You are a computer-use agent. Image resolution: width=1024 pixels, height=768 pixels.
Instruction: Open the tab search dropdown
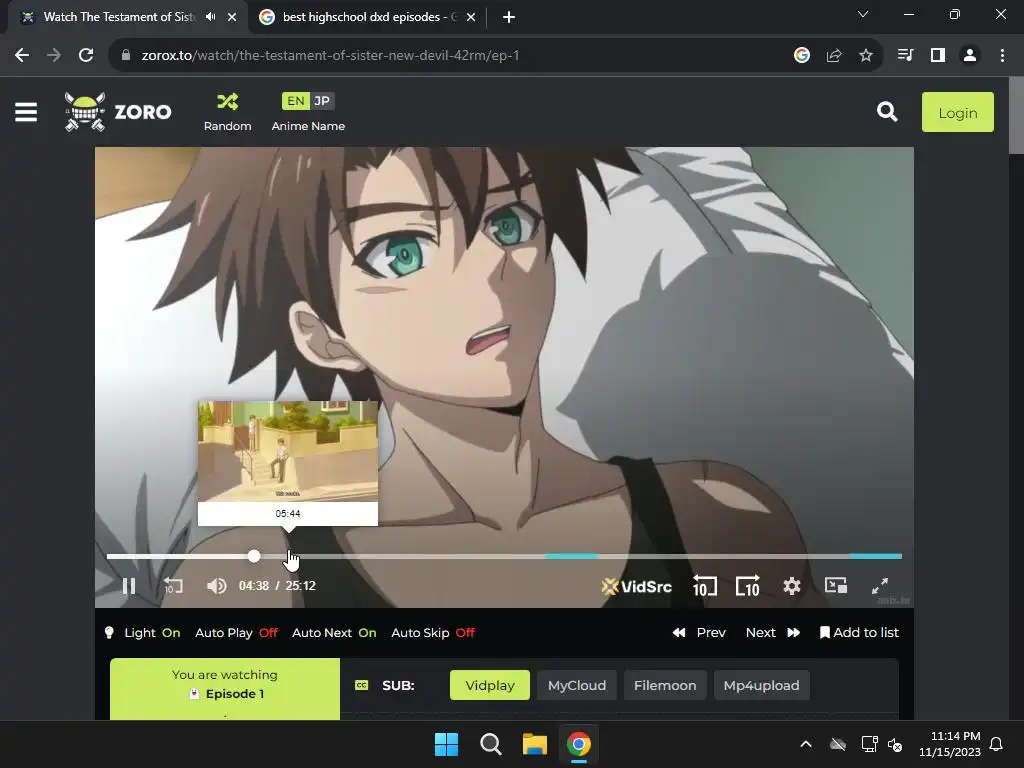point(863,14)
